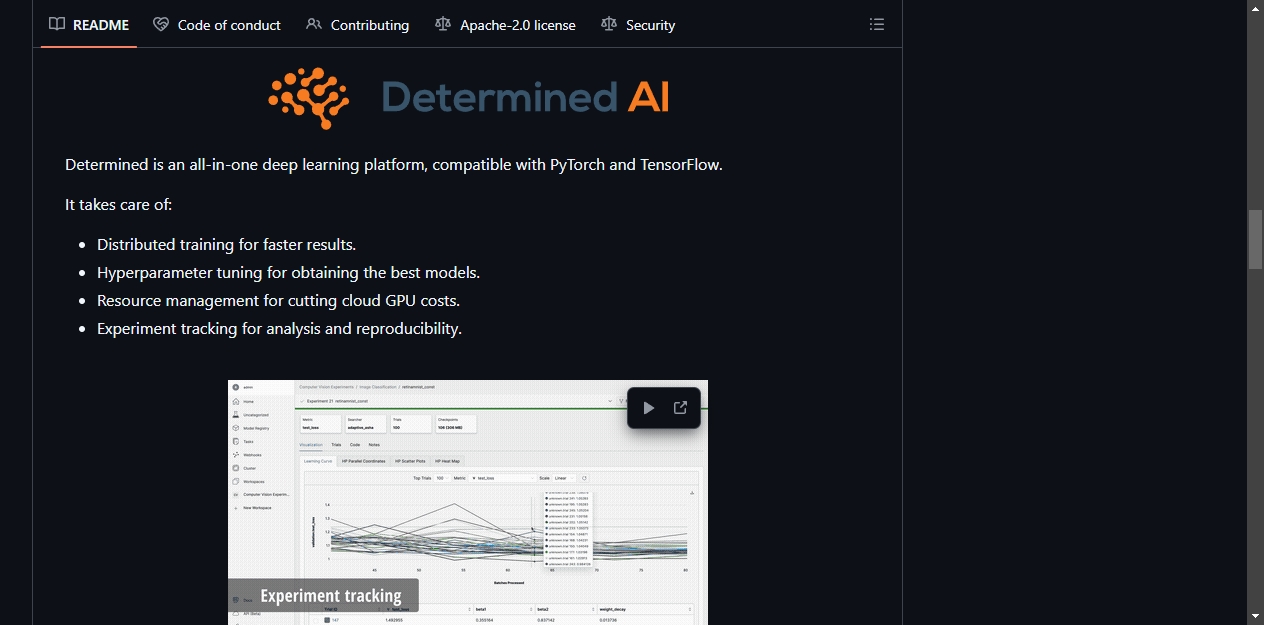Image resolution: width=1264 pixels, height=625 pixels.
Task: Click the 'Experiment tracking' caption on the GIF
Action: [x=331, y=596]
